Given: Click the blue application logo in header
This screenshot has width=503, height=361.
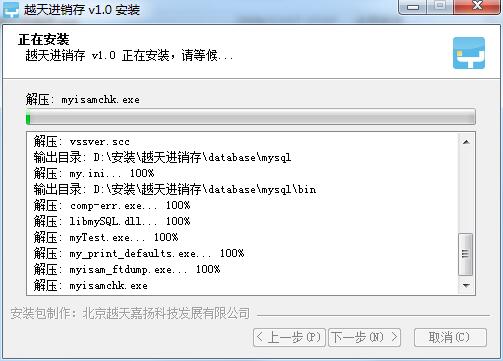Looking at the screenshot, I should [x=469, y=53].
